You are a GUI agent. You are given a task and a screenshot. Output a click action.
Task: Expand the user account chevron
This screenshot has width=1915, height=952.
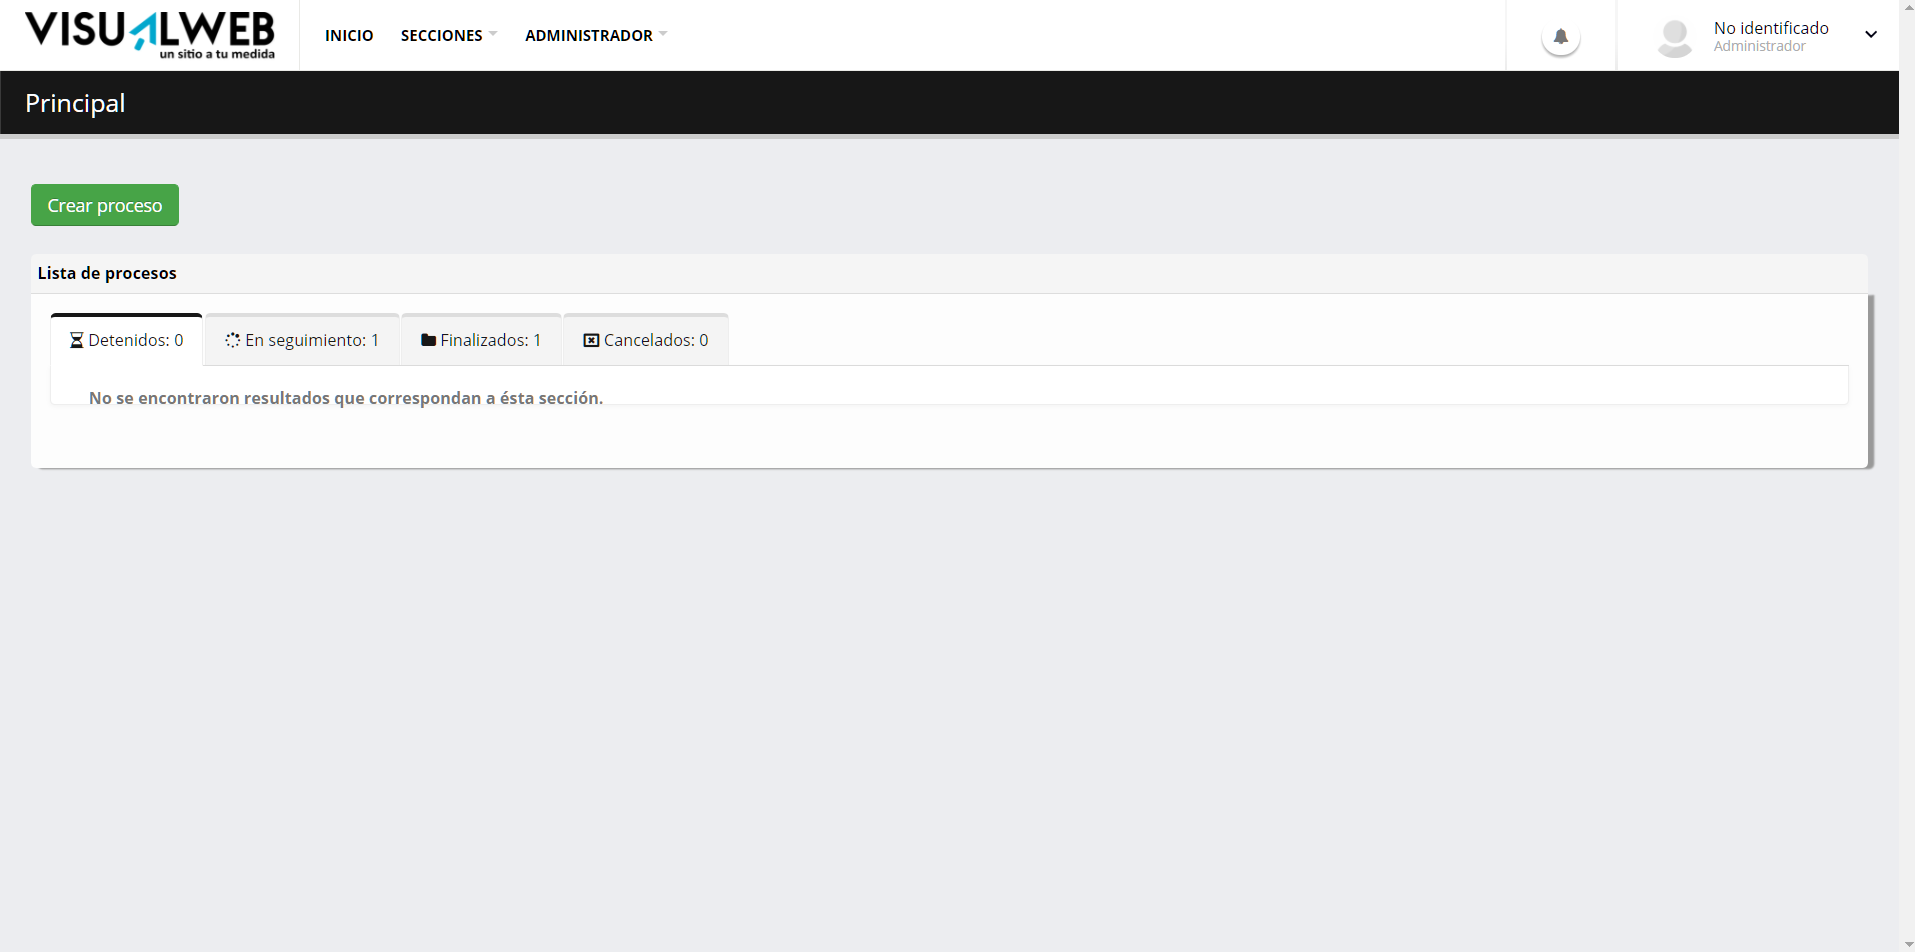click(1870, 35)
